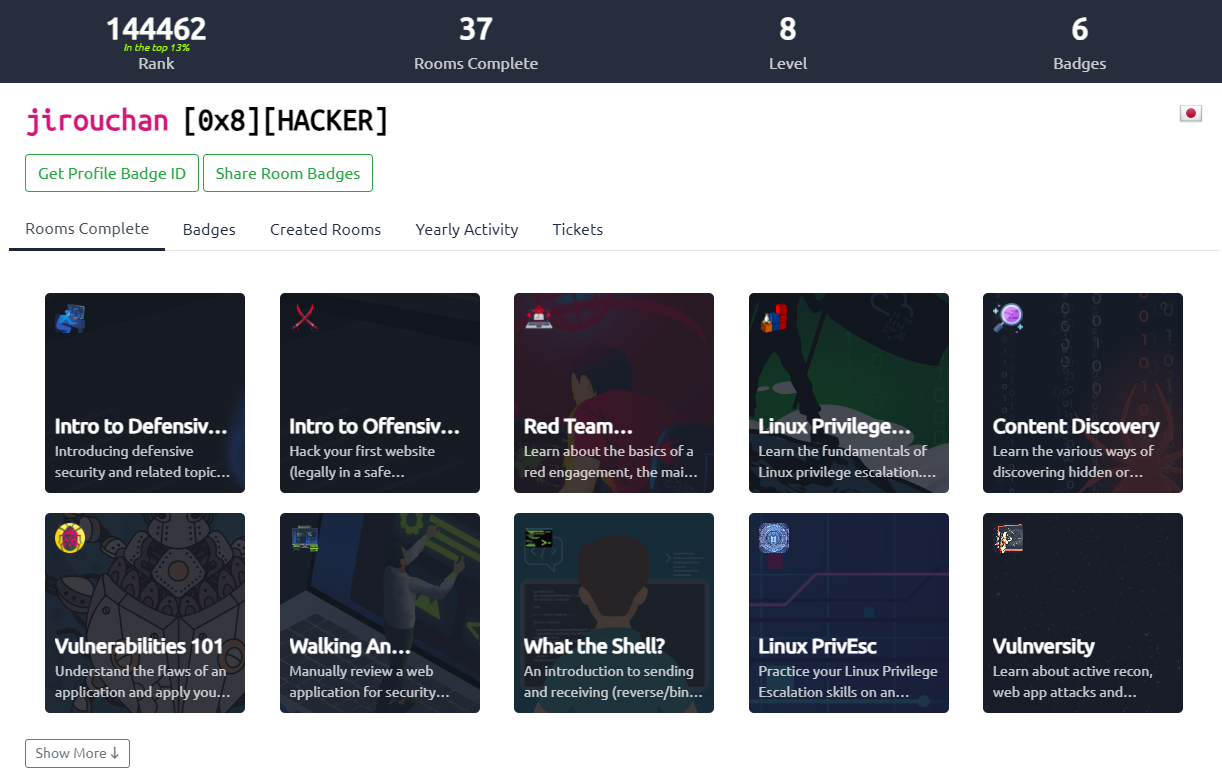1222x771 pixels.
Task: Click the Linux PrivEsc room icon
Action: (774, 538)
